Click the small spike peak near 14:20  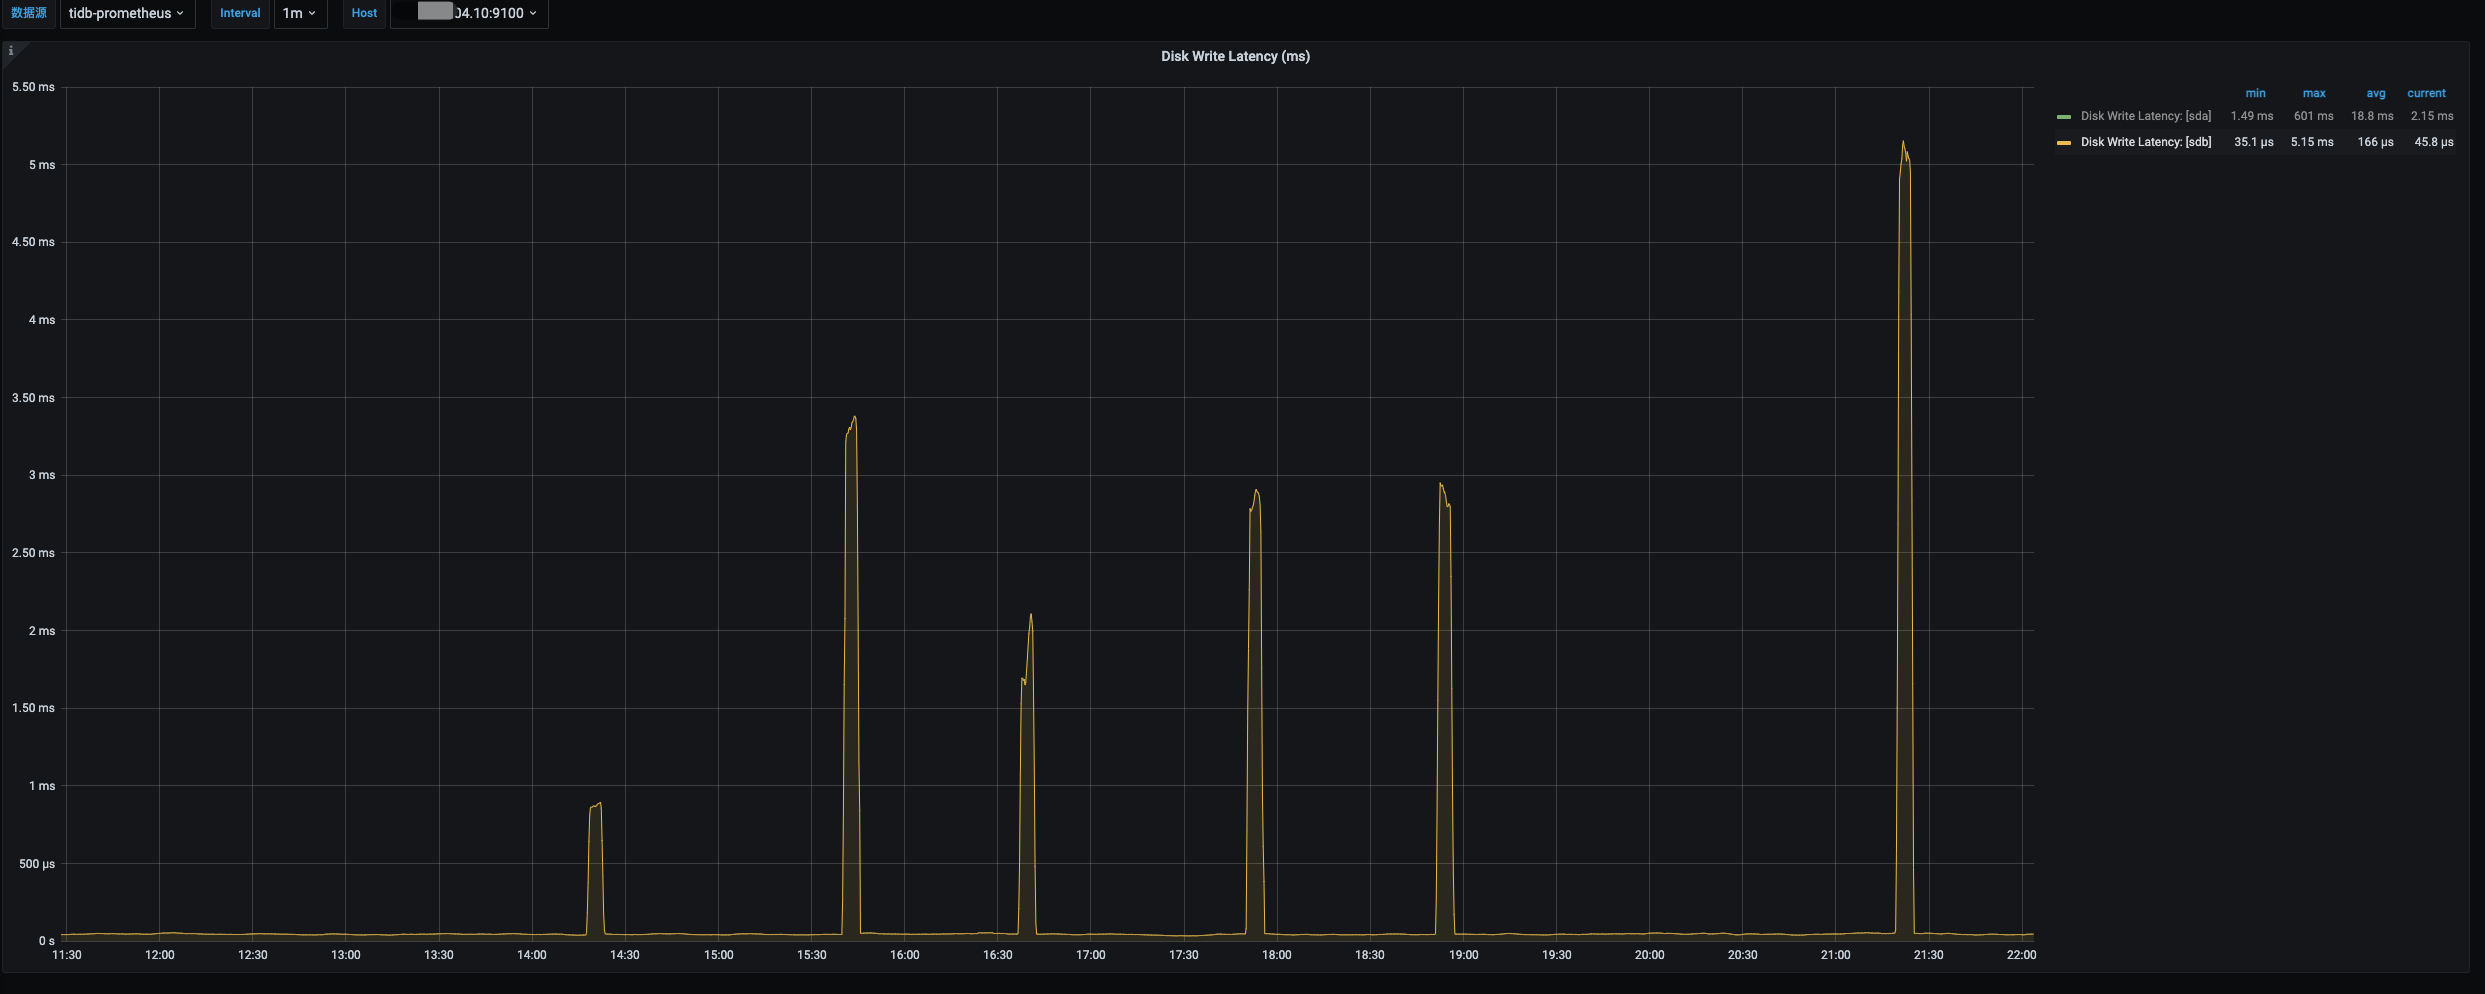point(598,803)
